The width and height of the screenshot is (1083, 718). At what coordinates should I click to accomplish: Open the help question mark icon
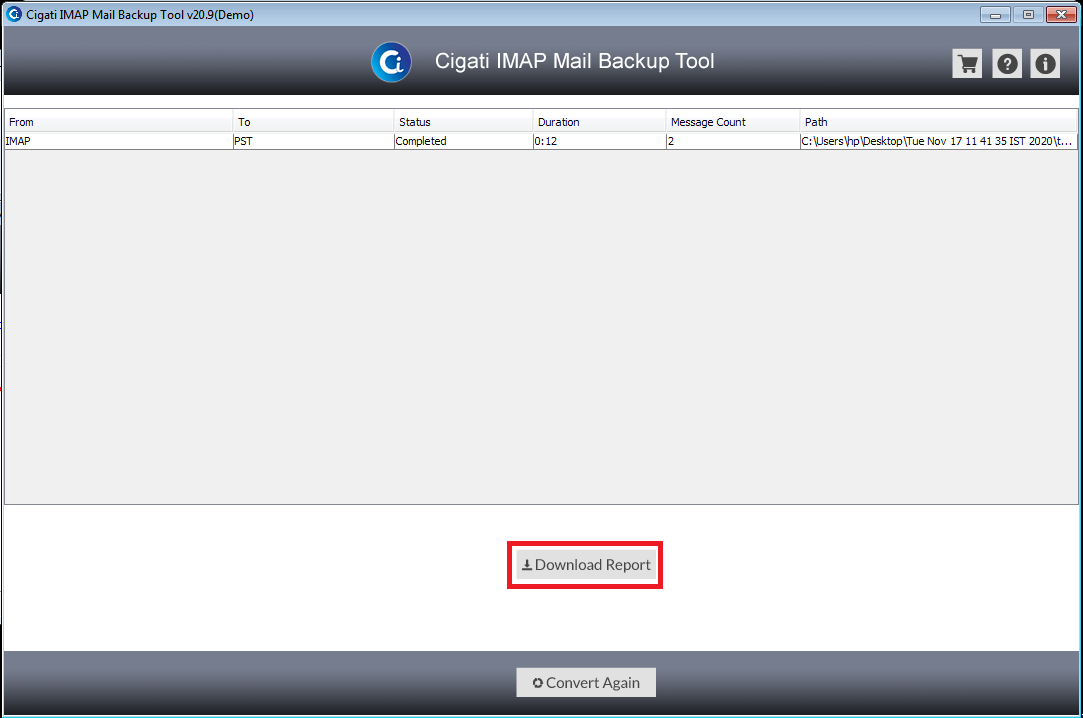[x=1007, y=64]
